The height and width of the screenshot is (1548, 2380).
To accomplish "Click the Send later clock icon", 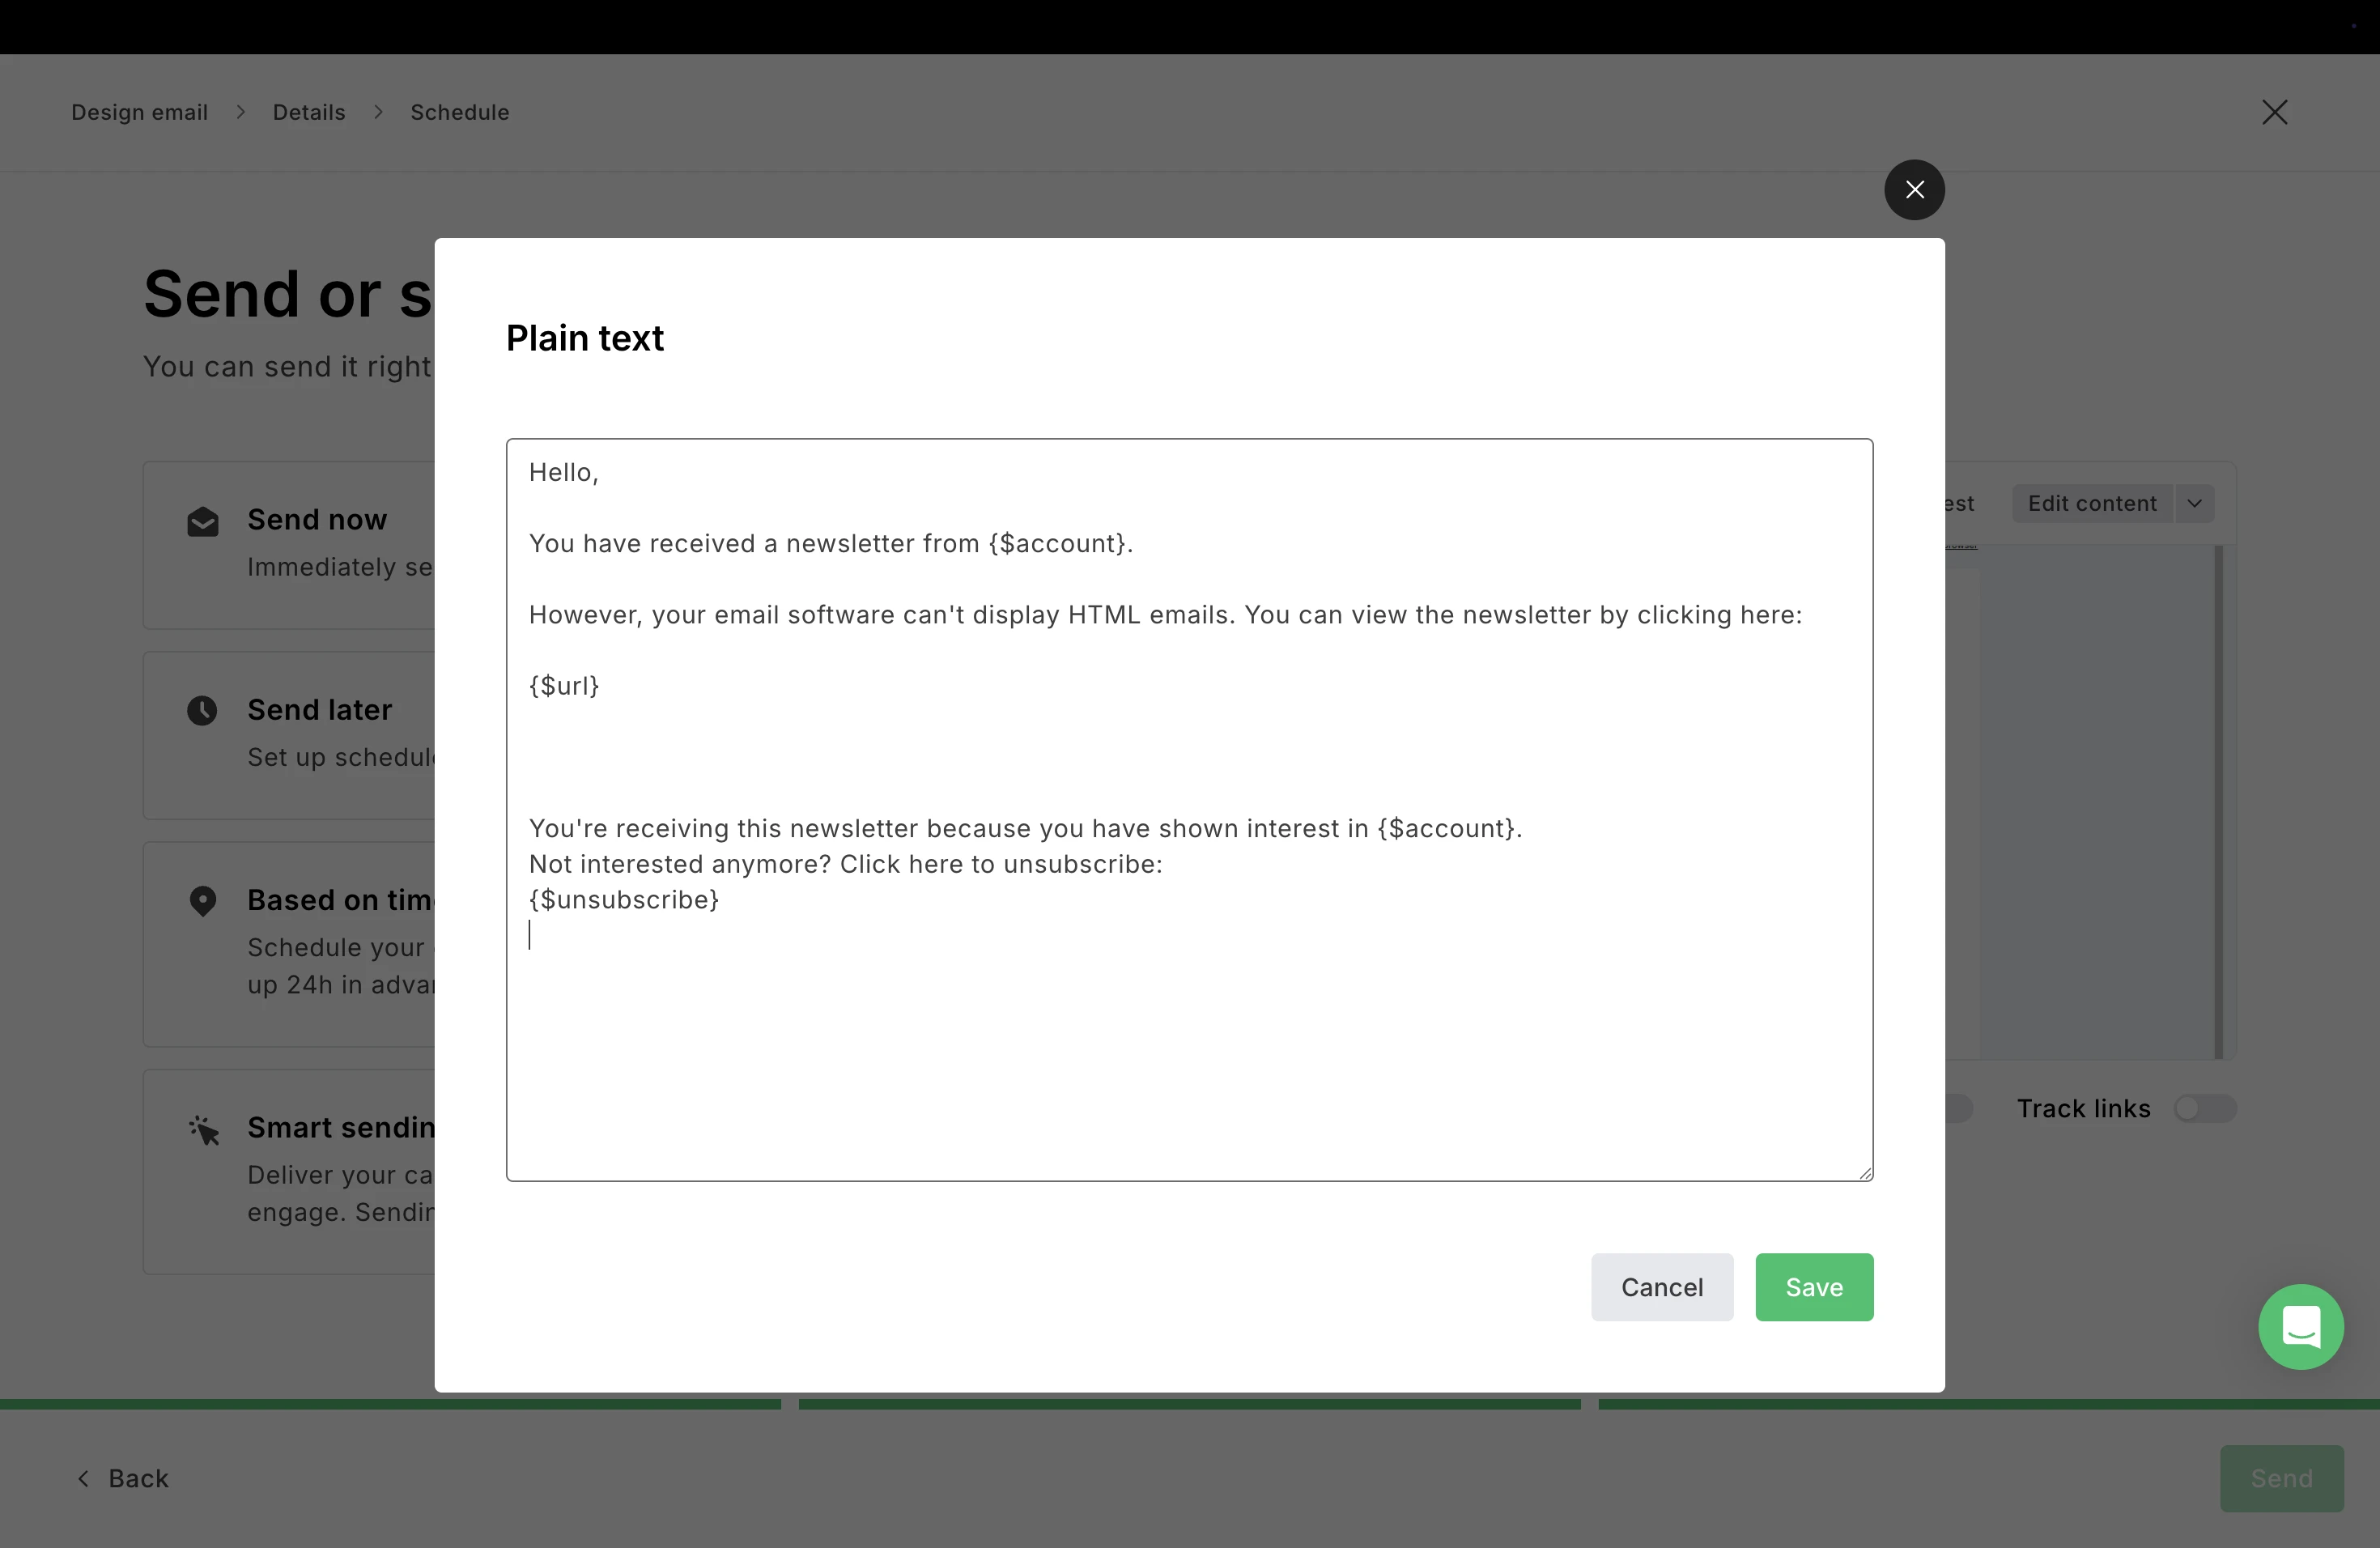I will [x=203, y=711].
